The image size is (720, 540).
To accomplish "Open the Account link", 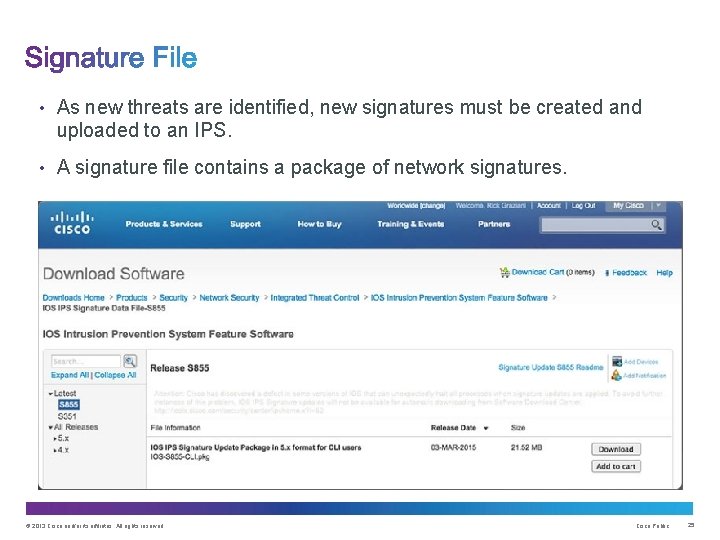I will 549,206.
